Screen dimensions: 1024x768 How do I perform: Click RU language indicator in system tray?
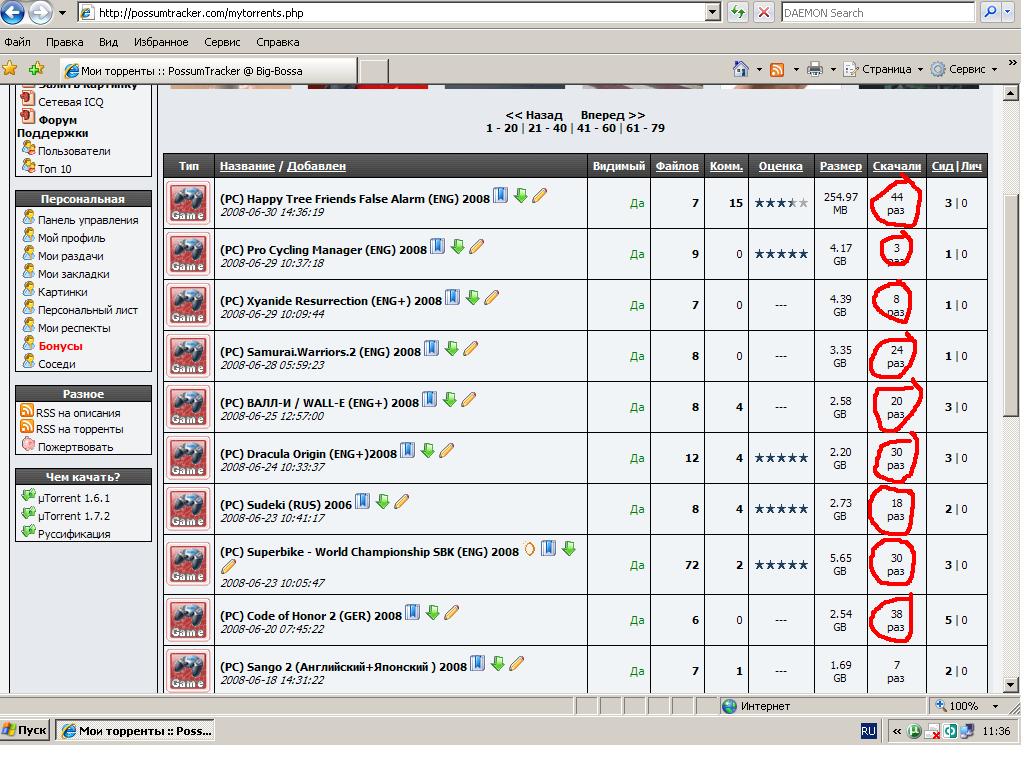pyautogui.click(x=868, y=731)
